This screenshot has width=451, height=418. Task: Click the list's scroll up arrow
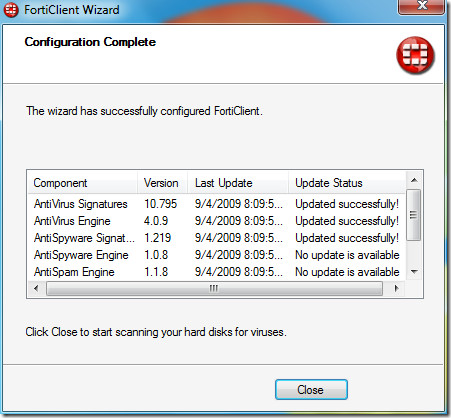pos(414,180)
